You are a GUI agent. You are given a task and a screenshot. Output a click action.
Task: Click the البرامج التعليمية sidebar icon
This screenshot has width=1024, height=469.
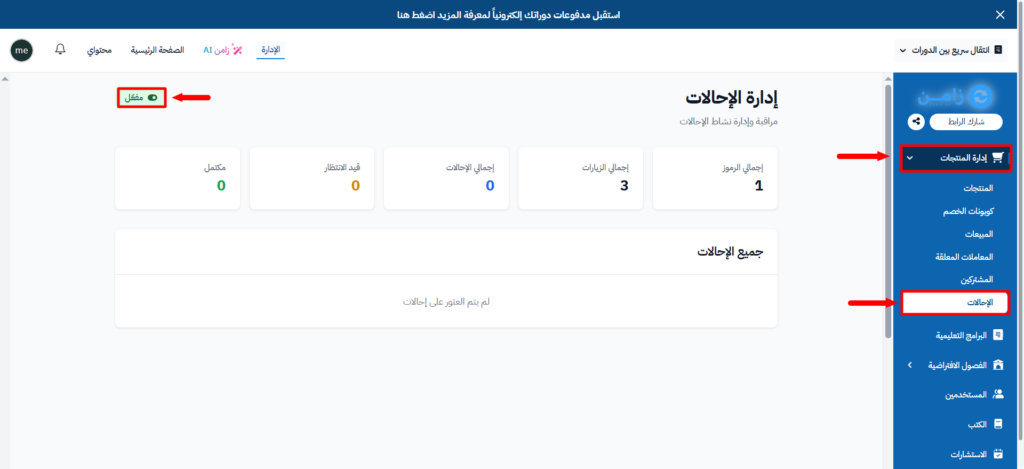pyautogui.click(x=997, y=336)
